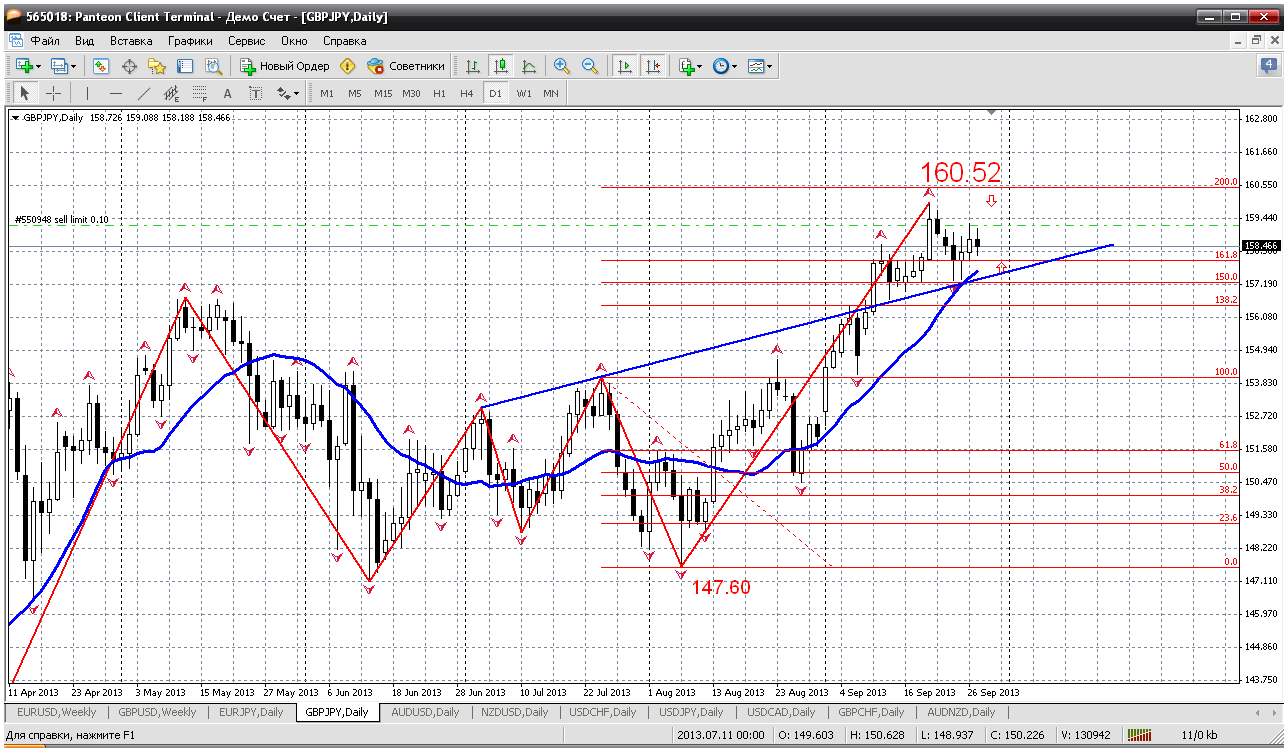Launch MetaEditor via yellow diamond icon
This screenshot has height=748, width=1288.
(348, 66)
